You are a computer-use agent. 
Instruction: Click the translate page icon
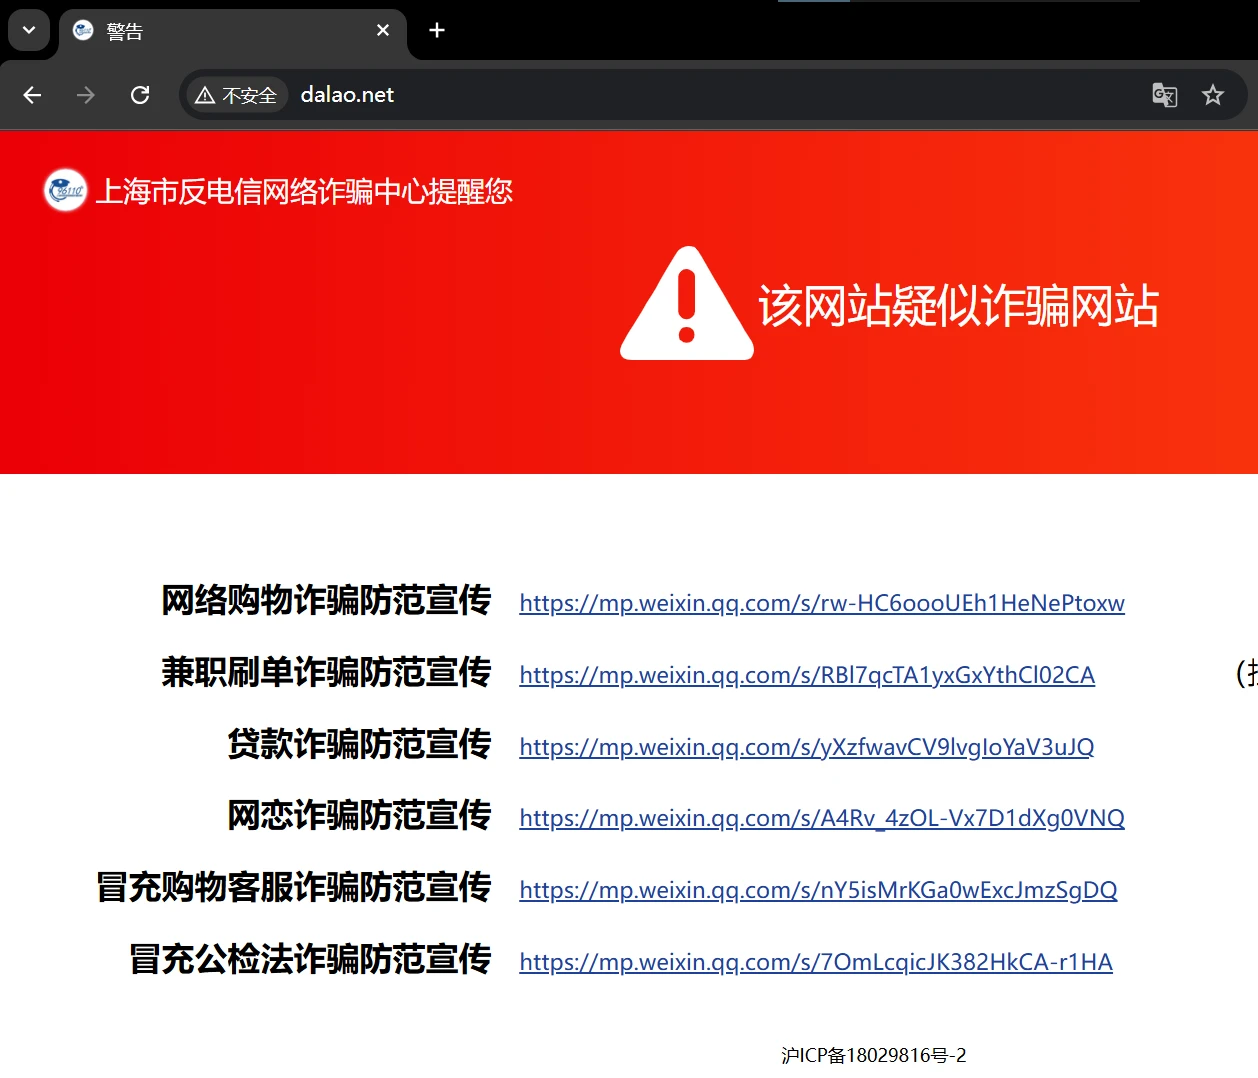pyautogui.click(x=1164, y=95)
